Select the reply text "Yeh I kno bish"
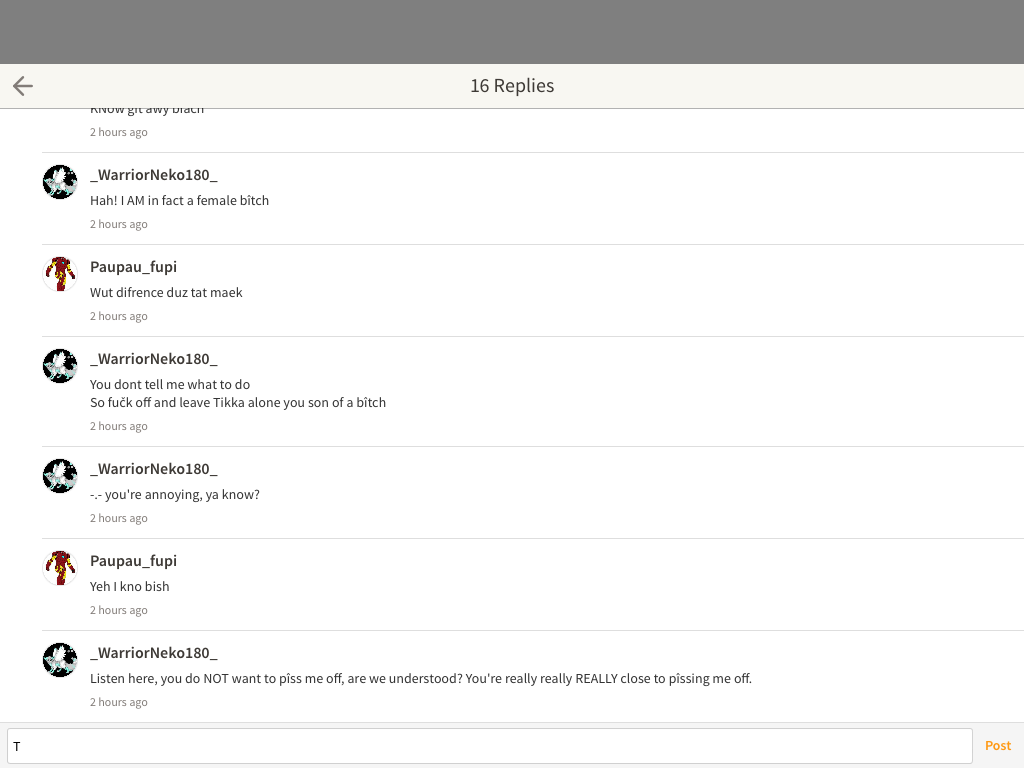Viewport: 1024px width, 768px height. 129,586
